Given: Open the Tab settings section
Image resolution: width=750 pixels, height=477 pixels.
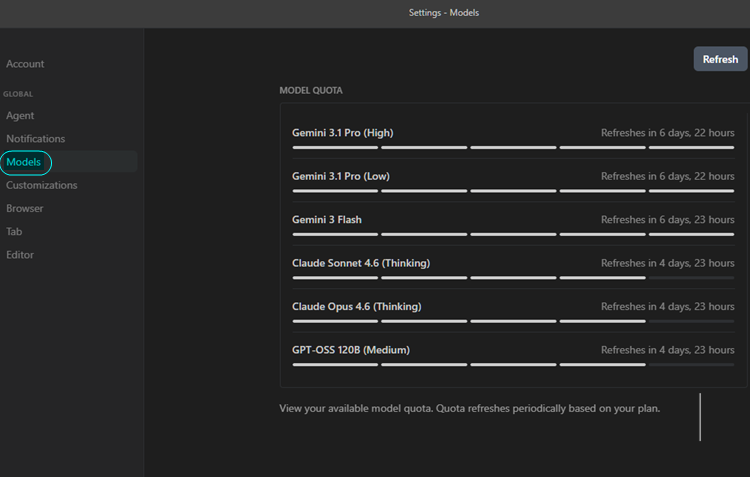Looking at the screenshot, I should (x=14, y=232).
